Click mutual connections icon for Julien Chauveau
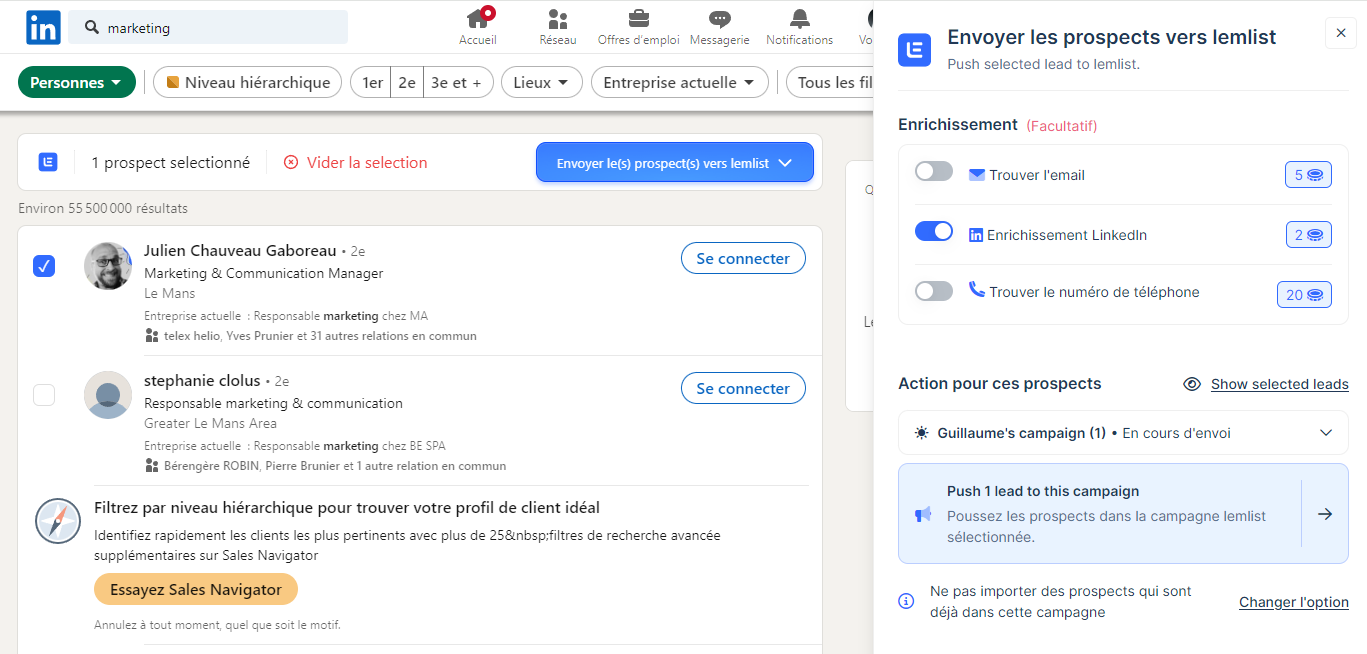Image resolution: width=1367 pixels, height=654 pixels. coord(152,336)
